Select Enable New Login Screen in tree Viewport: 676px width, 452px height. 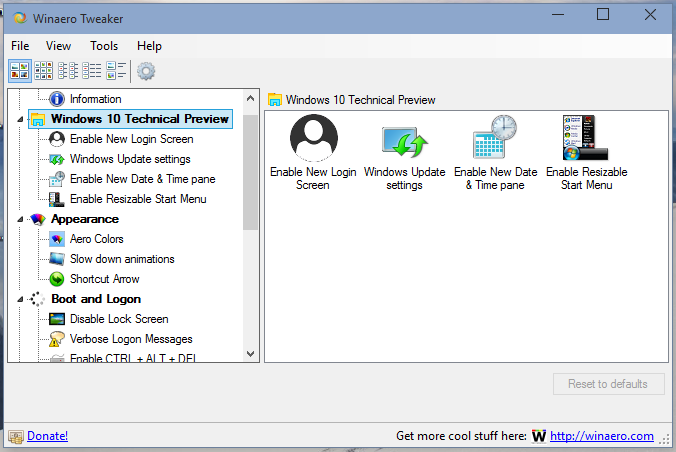pos(131,139)
